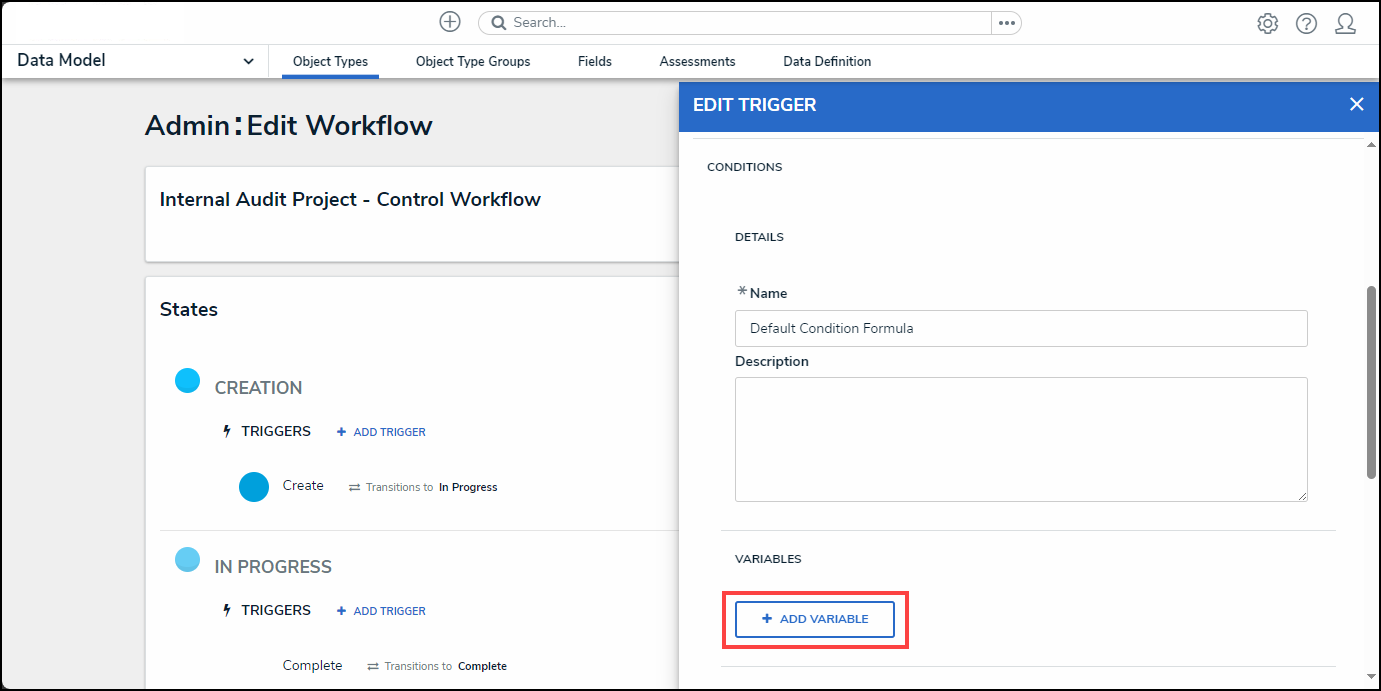1381x691 pixels.
Task: Click the Create trigger circle icon
Action: pyautogui.click(x=254, y=487)
